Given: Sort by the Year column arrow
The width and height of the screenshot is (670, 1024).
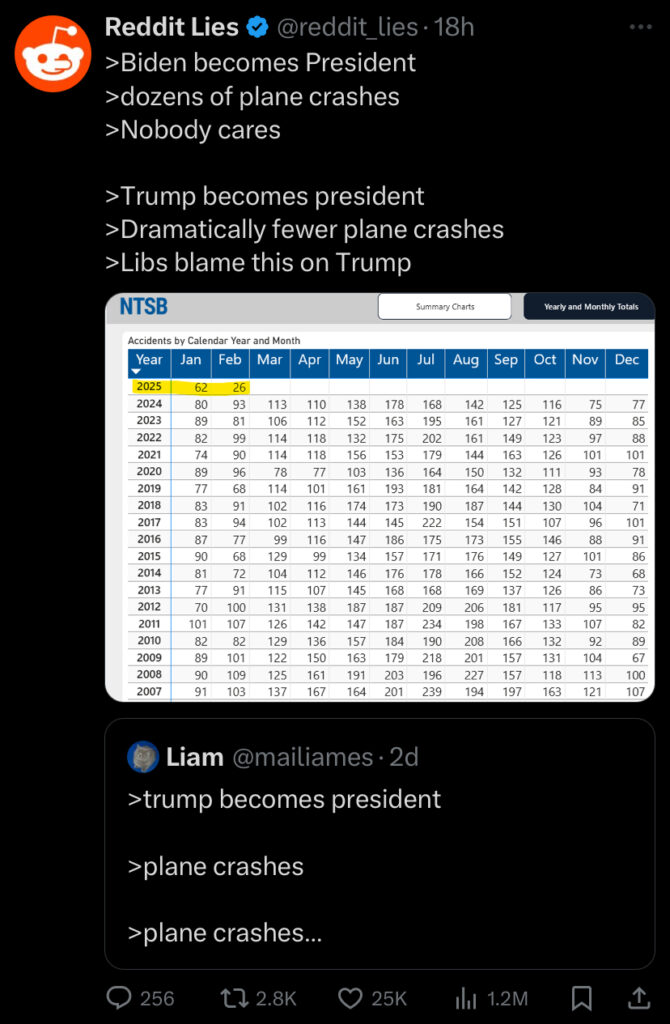Looking at the screenshot, I should click(136, 372).
